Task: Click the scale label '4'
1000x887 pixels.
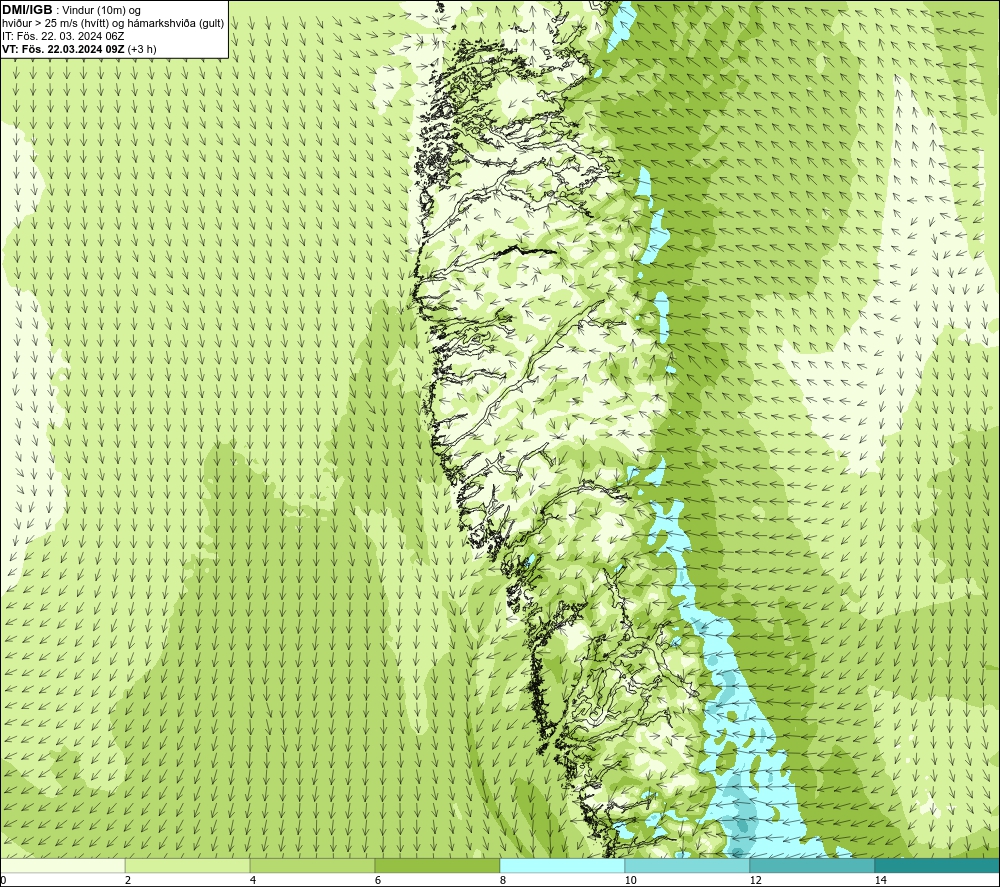Action: (x=253, y=880)
